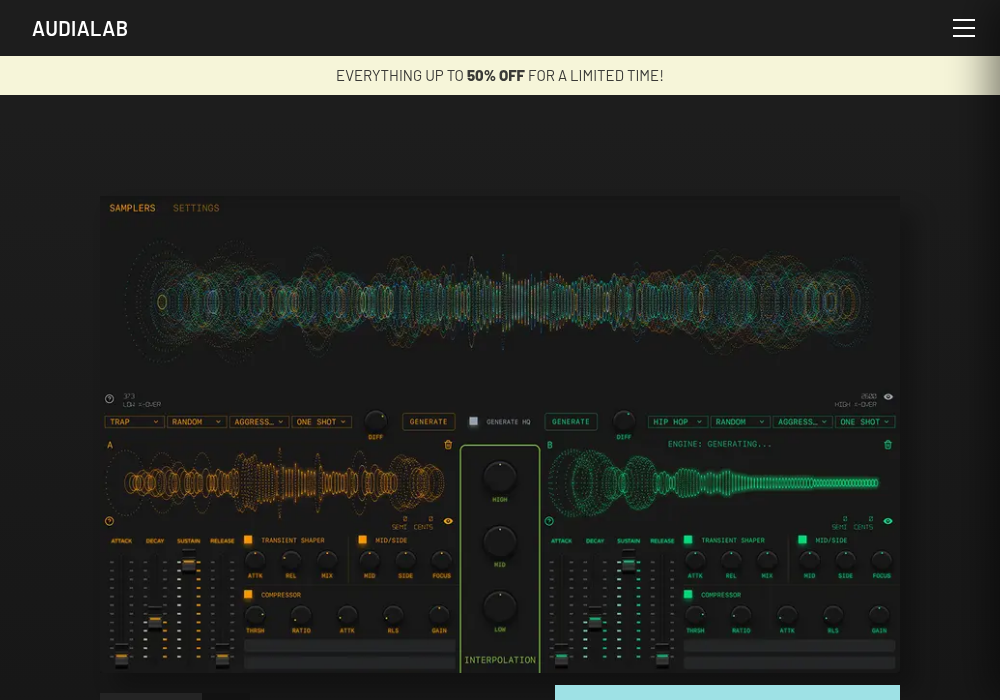Open sampler A's ONE SHOT dropdown
Viewport: 1000px width, 700px height.
[x=321, y=421]
